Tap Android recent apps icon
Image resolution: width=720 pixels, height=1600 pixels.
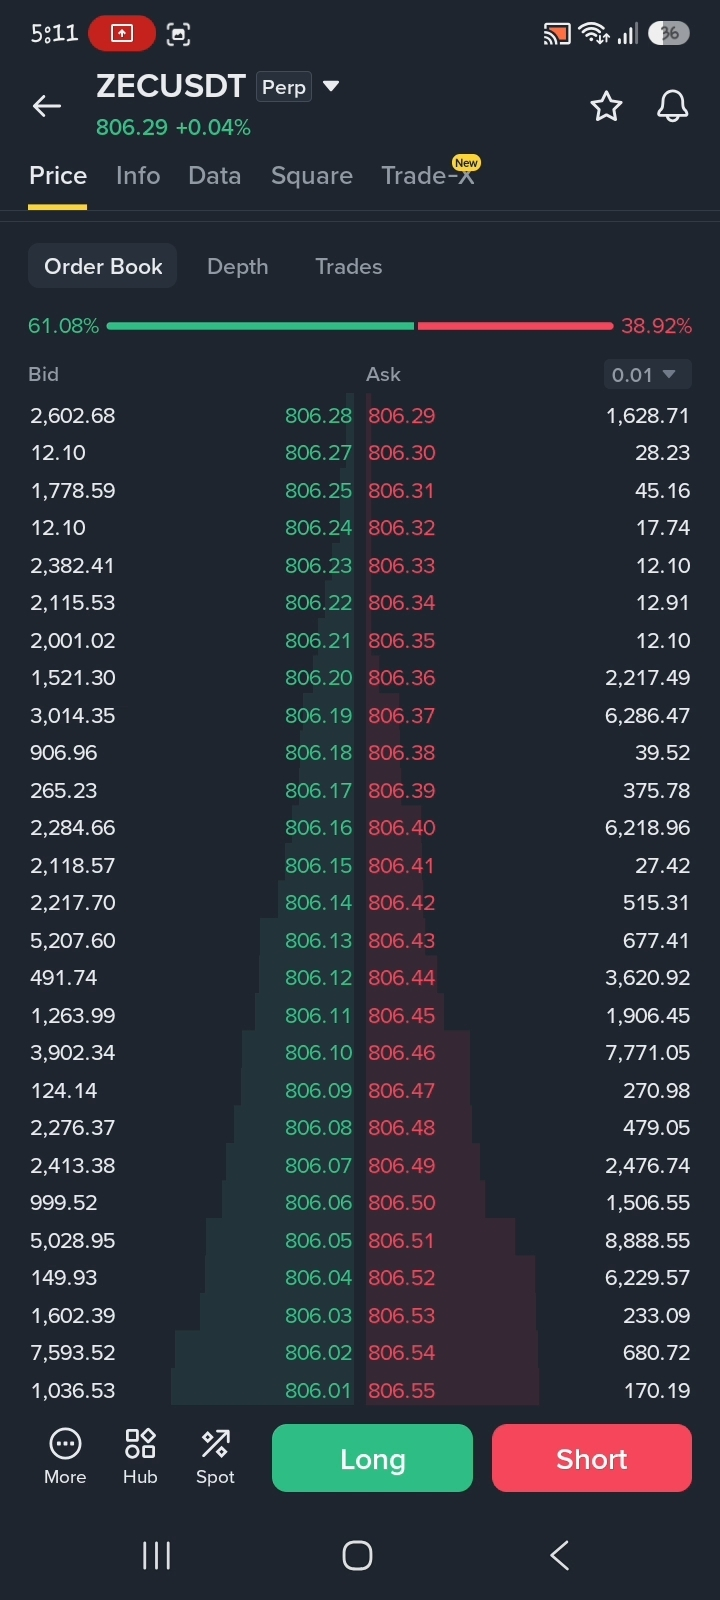coord(157,1555)
